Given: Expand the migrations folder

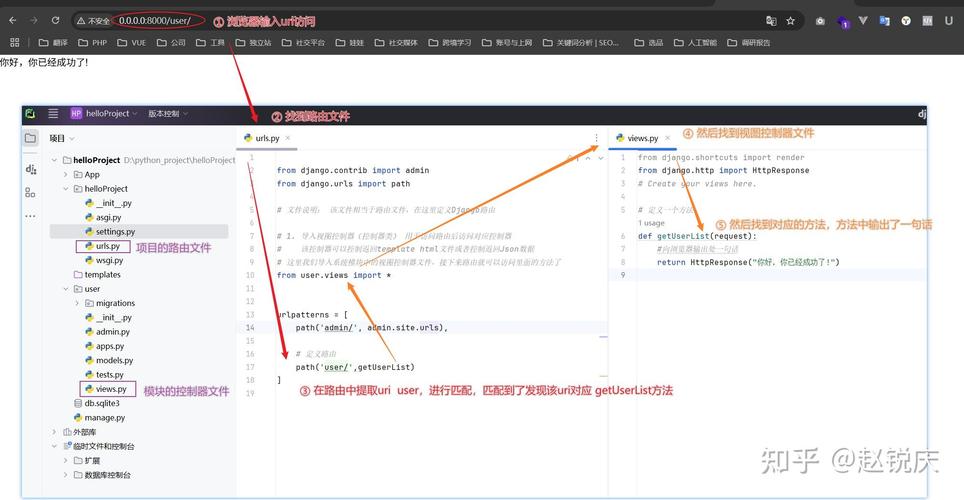Looking at the screenshot, I should click(77, 303).
